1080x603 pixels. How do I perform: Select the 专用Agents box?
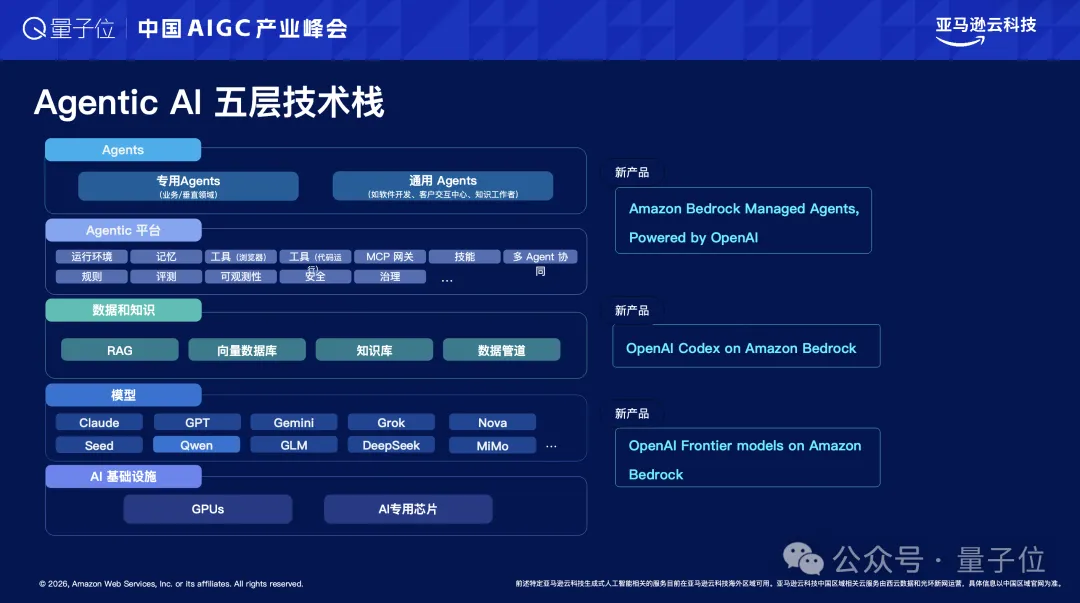tap(188, 186)
